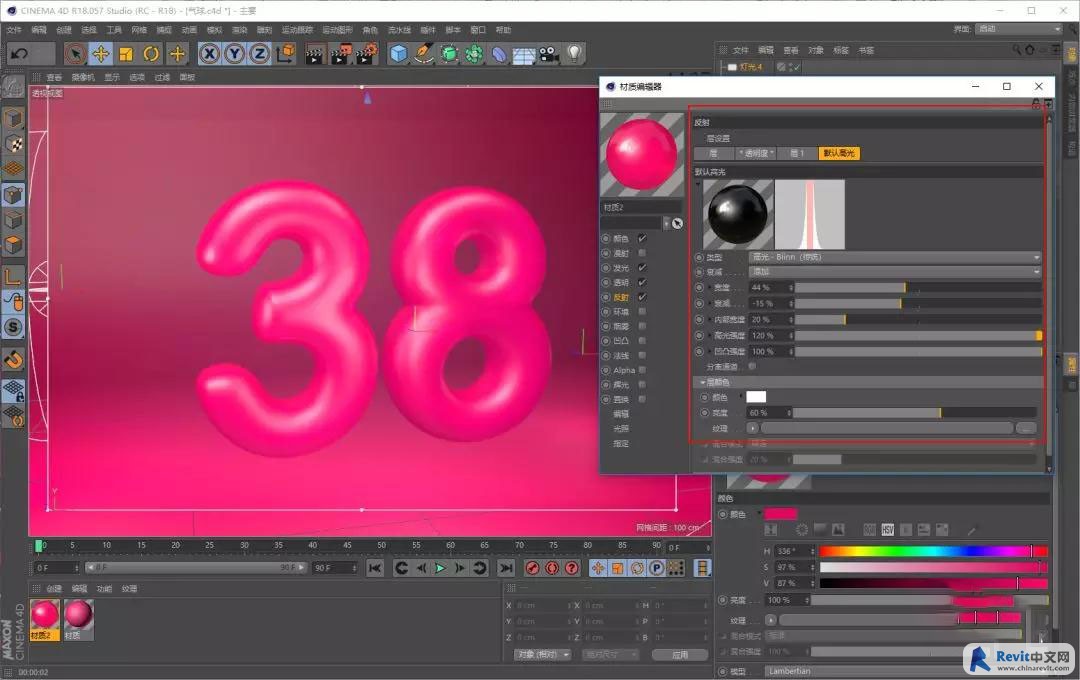Click the coordinate system cube icon

[285, 53]
